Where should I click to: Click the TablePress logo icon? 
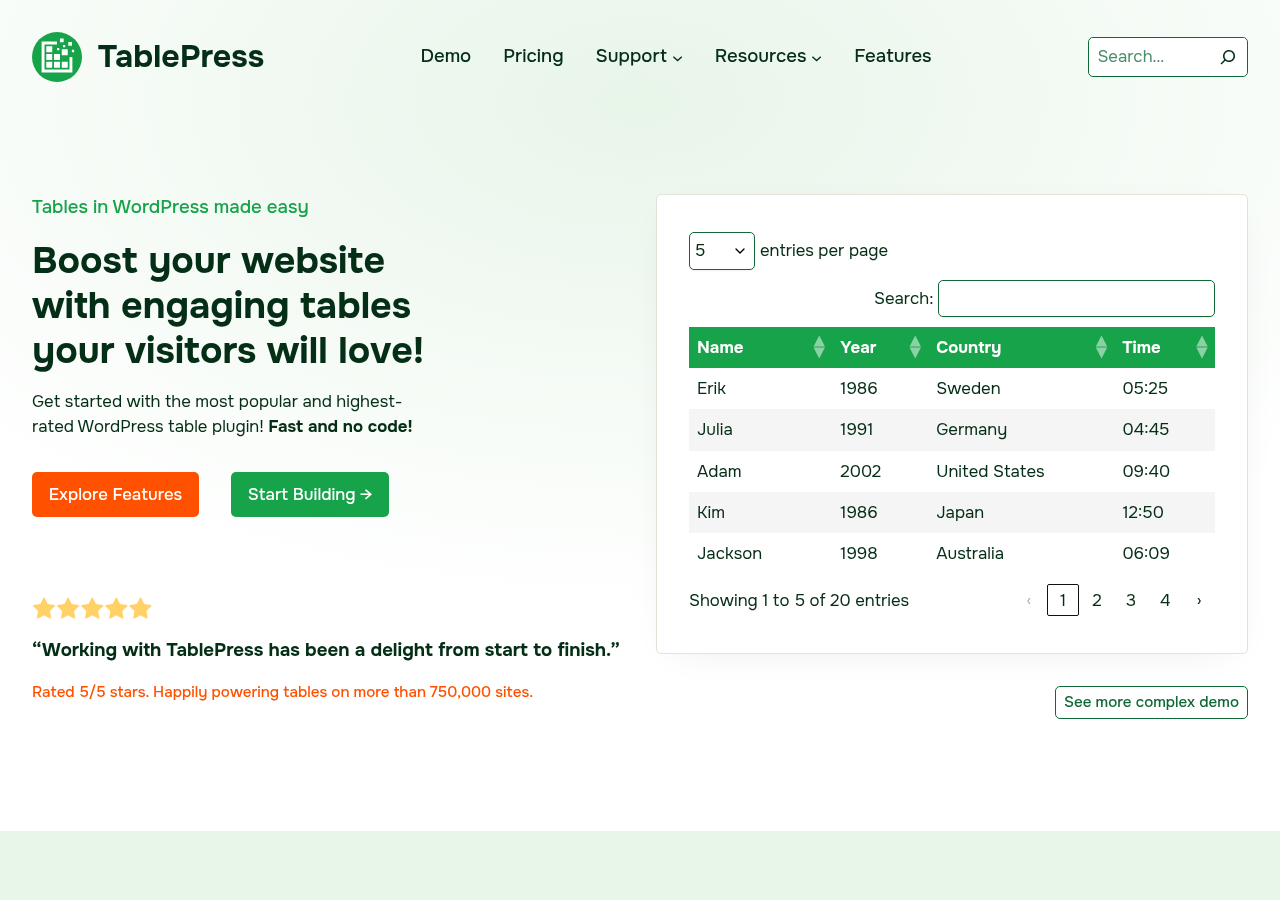coord(57,57)
